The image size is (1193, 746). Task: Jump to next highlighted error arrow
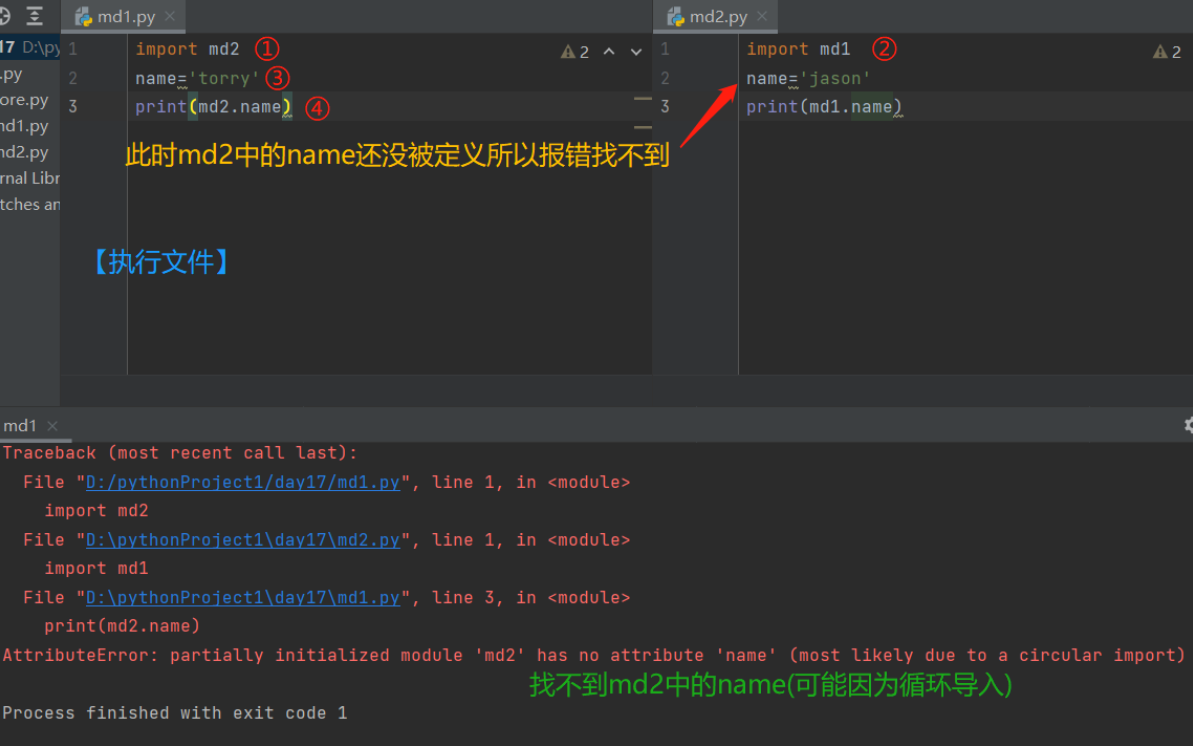click(x=636, y=52)
